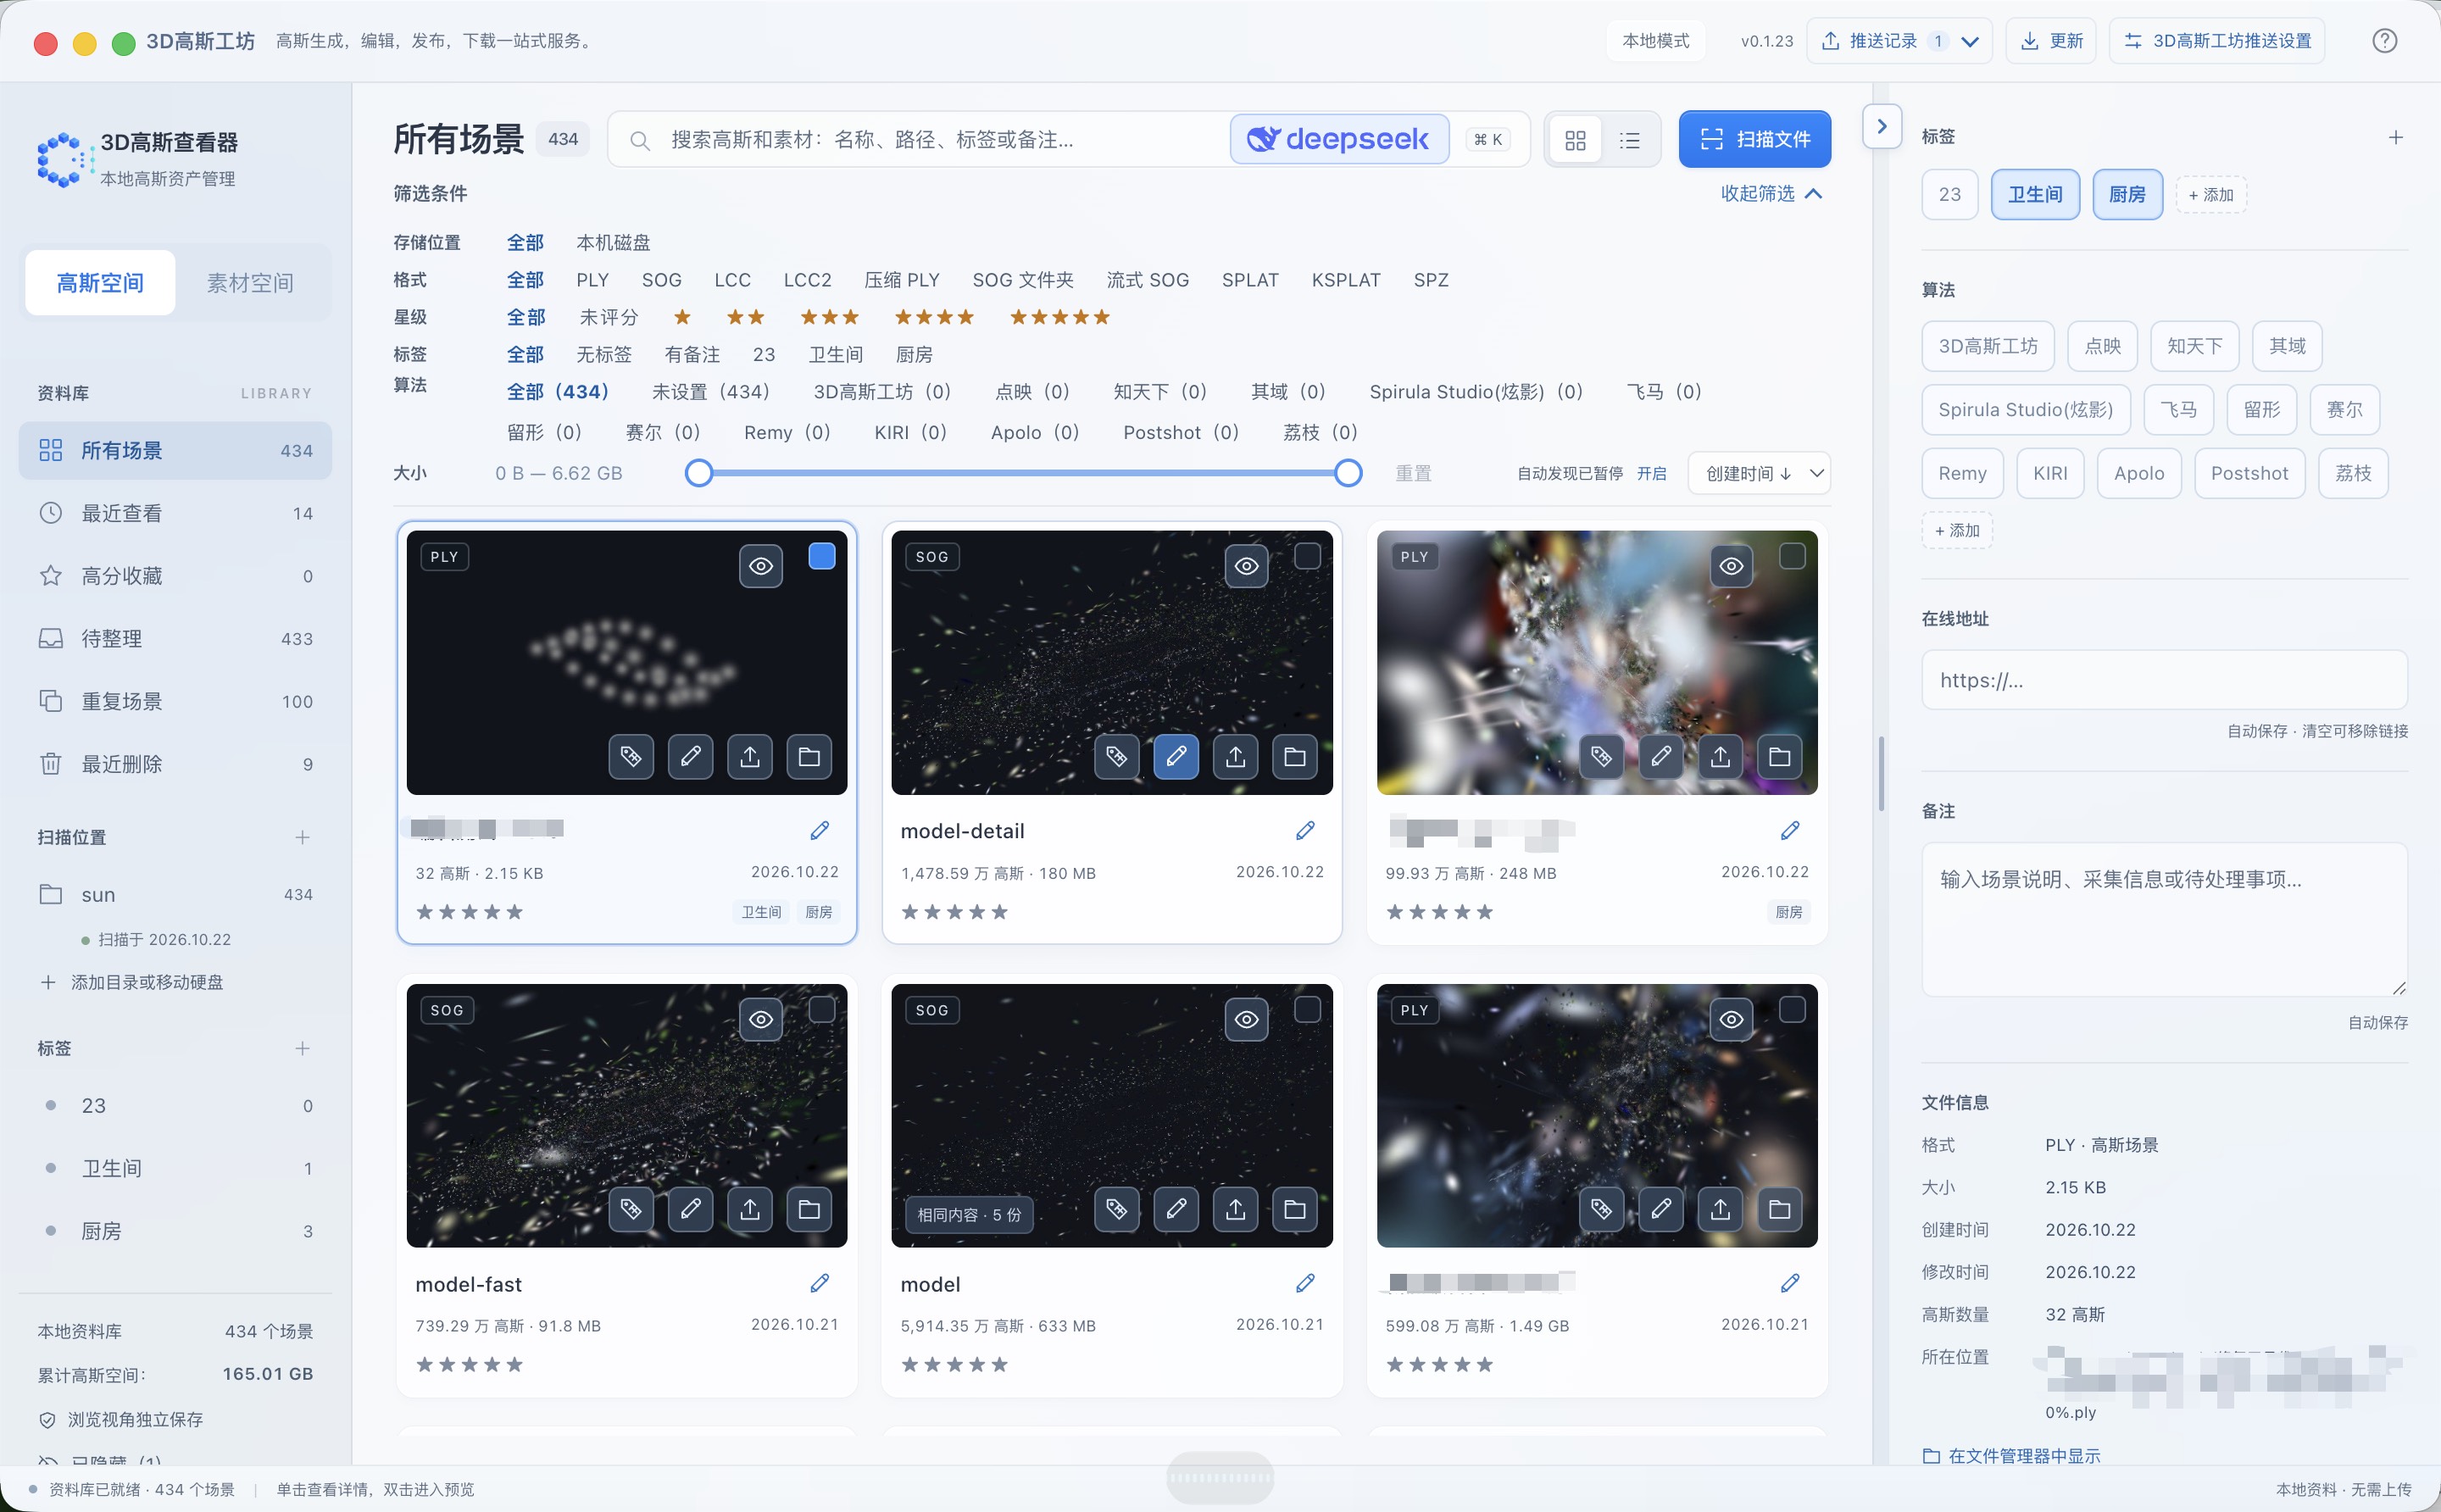Open the 创建时间 sort dropdown
Viewport: 2441px width, 1512px height.
coord(1759,473)
